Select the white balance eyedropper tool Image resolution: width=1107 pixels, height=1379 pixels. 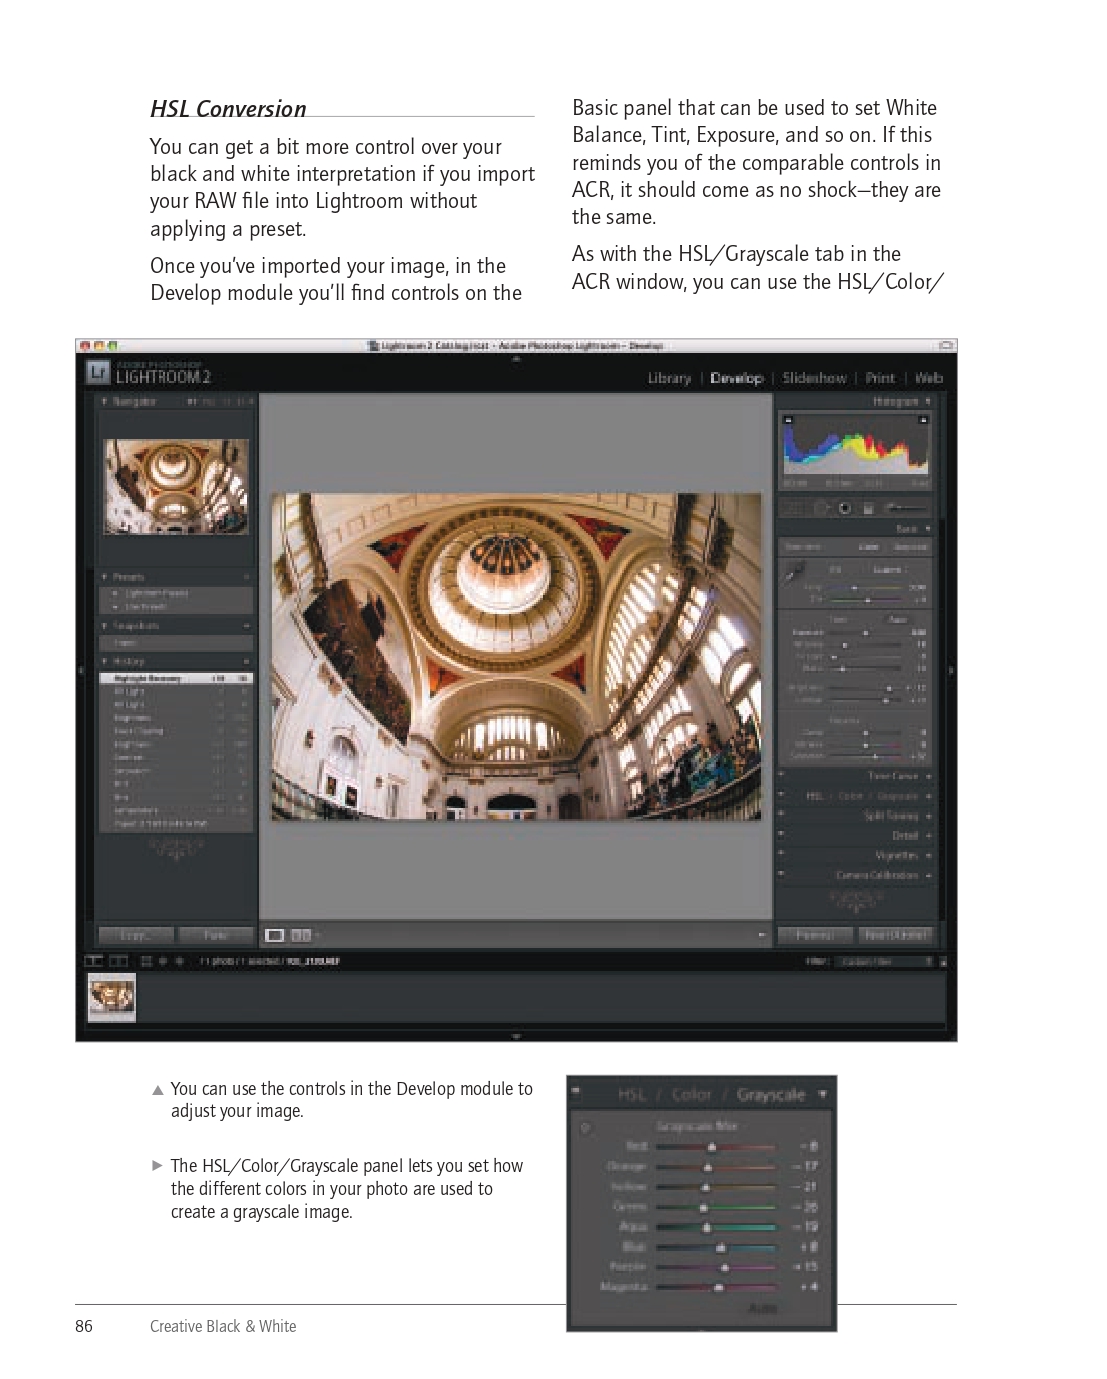point(793,573)
